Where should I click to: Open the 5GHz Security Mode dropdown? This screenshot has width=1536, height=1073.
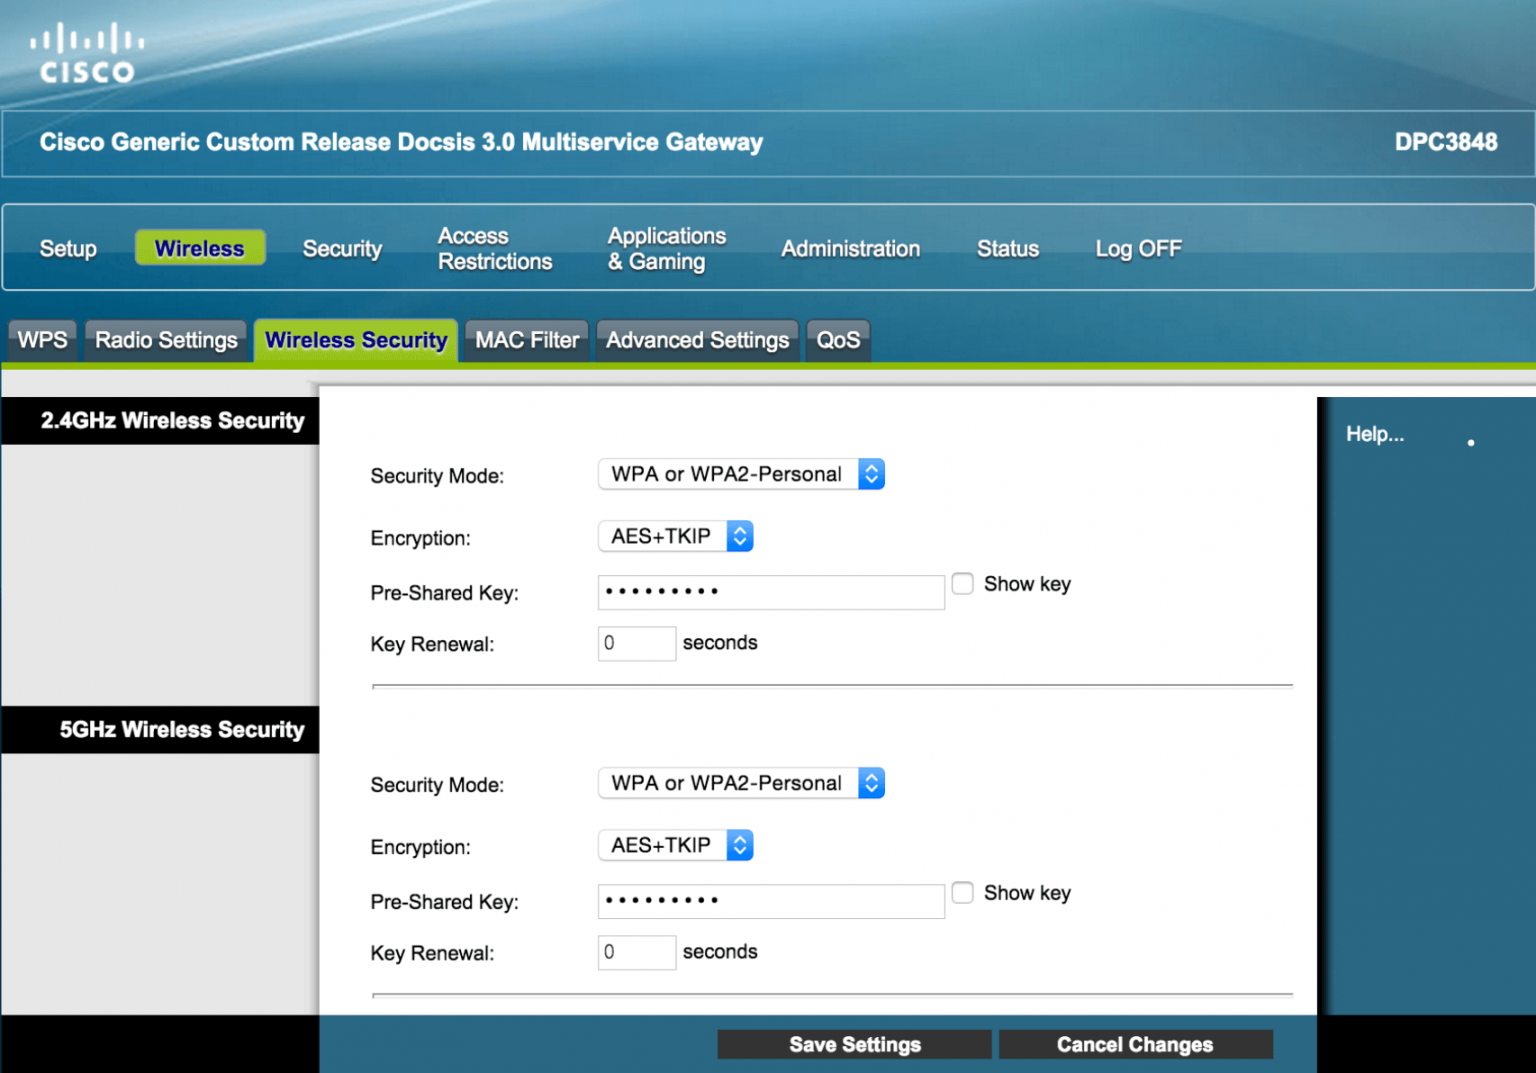(740, 783)
